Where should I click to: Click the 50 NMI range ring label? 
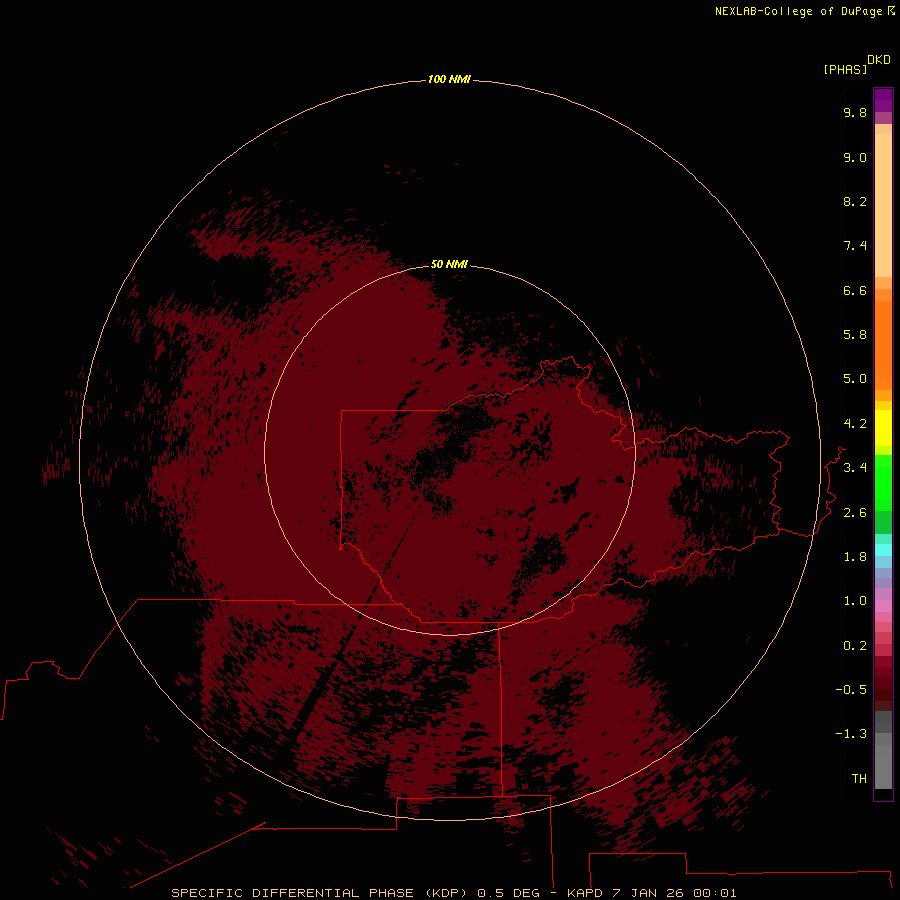tap(449, 264)
